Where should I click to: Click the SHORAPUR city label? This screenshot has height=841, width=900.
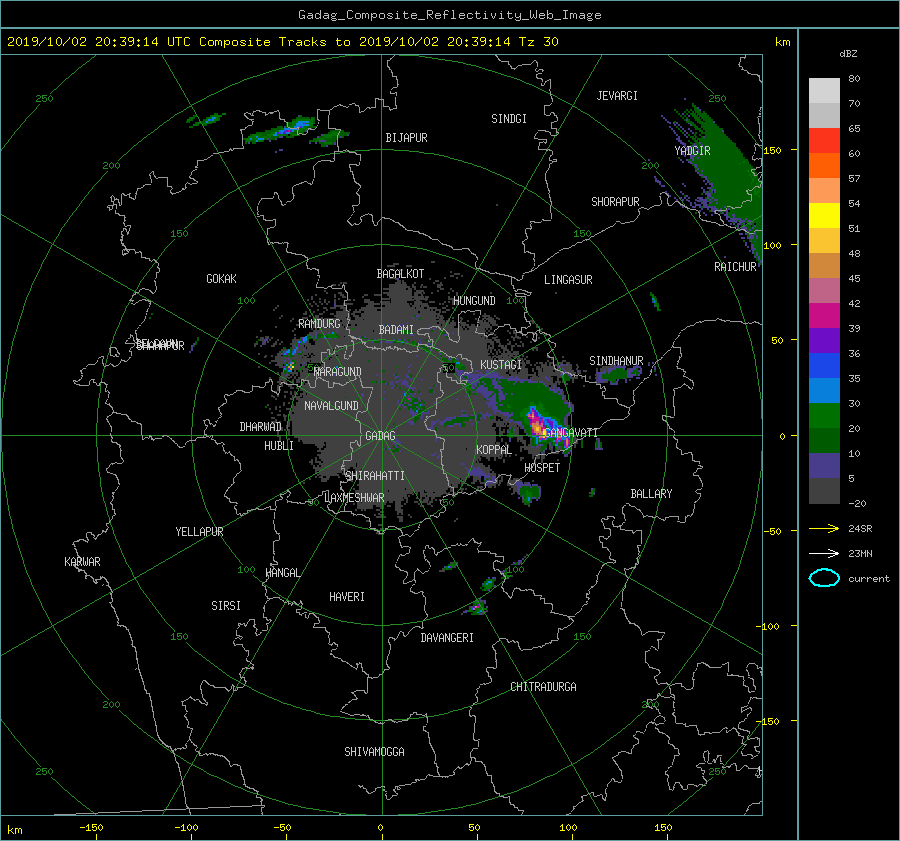[x=615, y=202]
